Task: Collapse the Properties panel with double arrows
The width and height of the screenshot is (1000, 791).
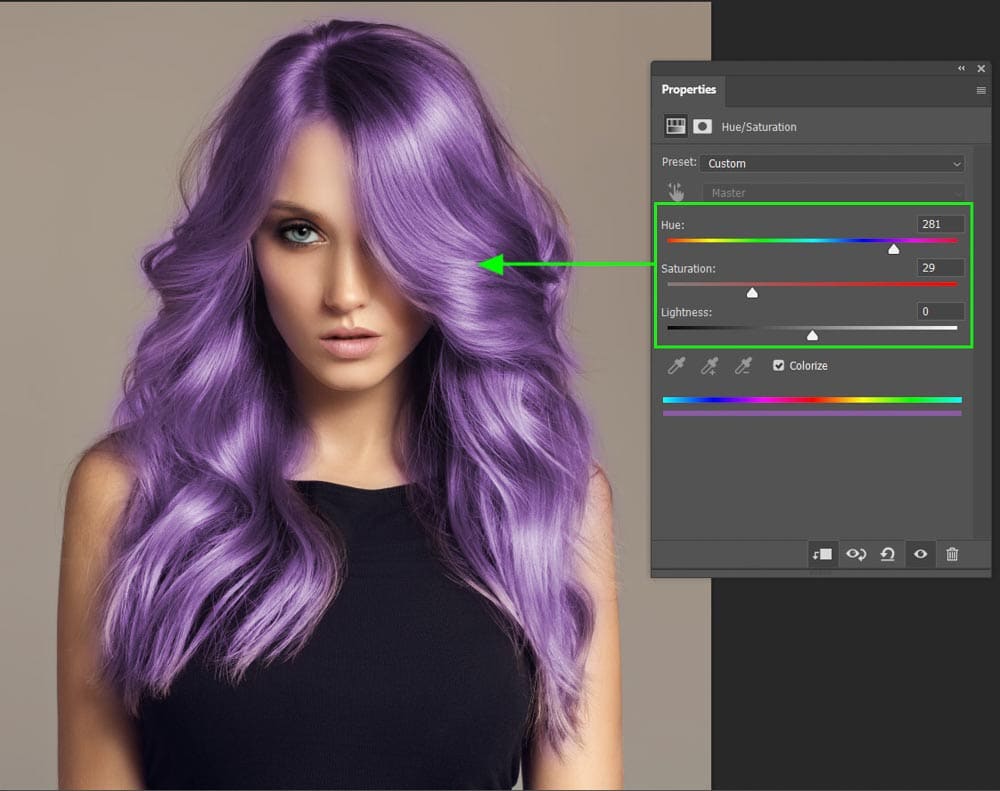Action: (961, 68)
